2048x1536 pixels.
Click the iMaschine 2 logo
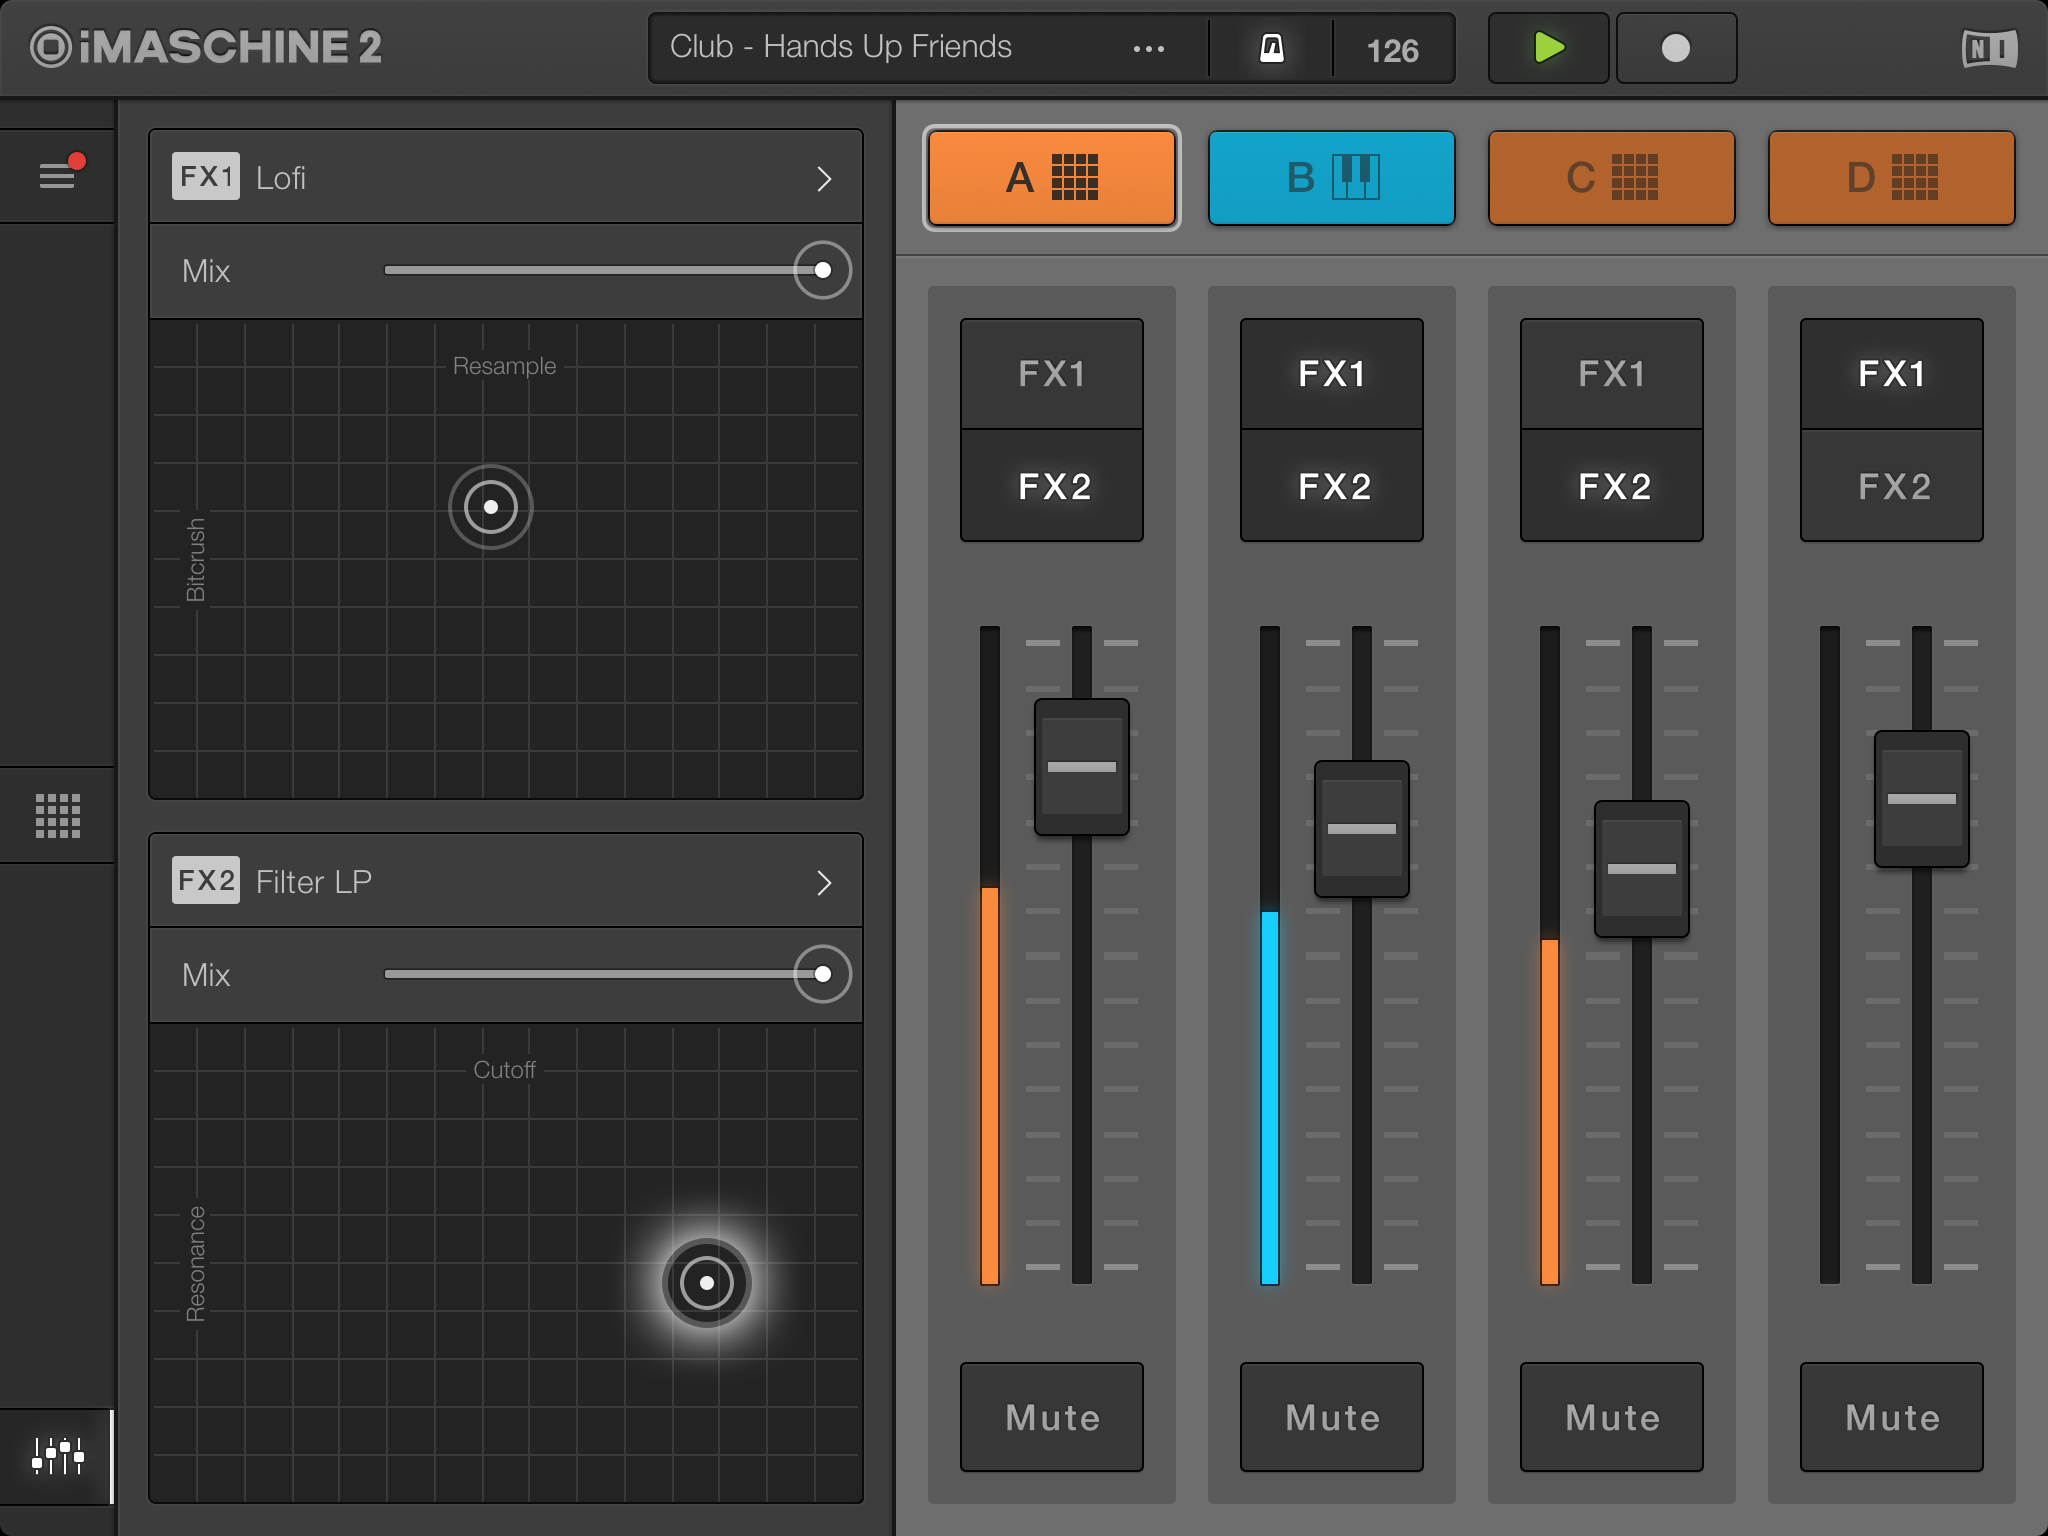(x=206, y=47)
